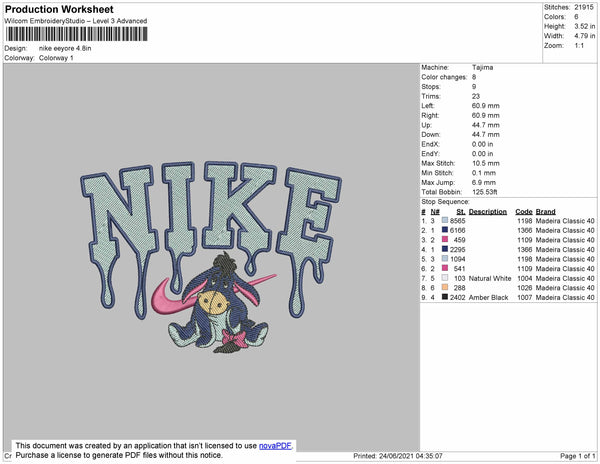Click the orange swatch for stop 8

(445, 287)
